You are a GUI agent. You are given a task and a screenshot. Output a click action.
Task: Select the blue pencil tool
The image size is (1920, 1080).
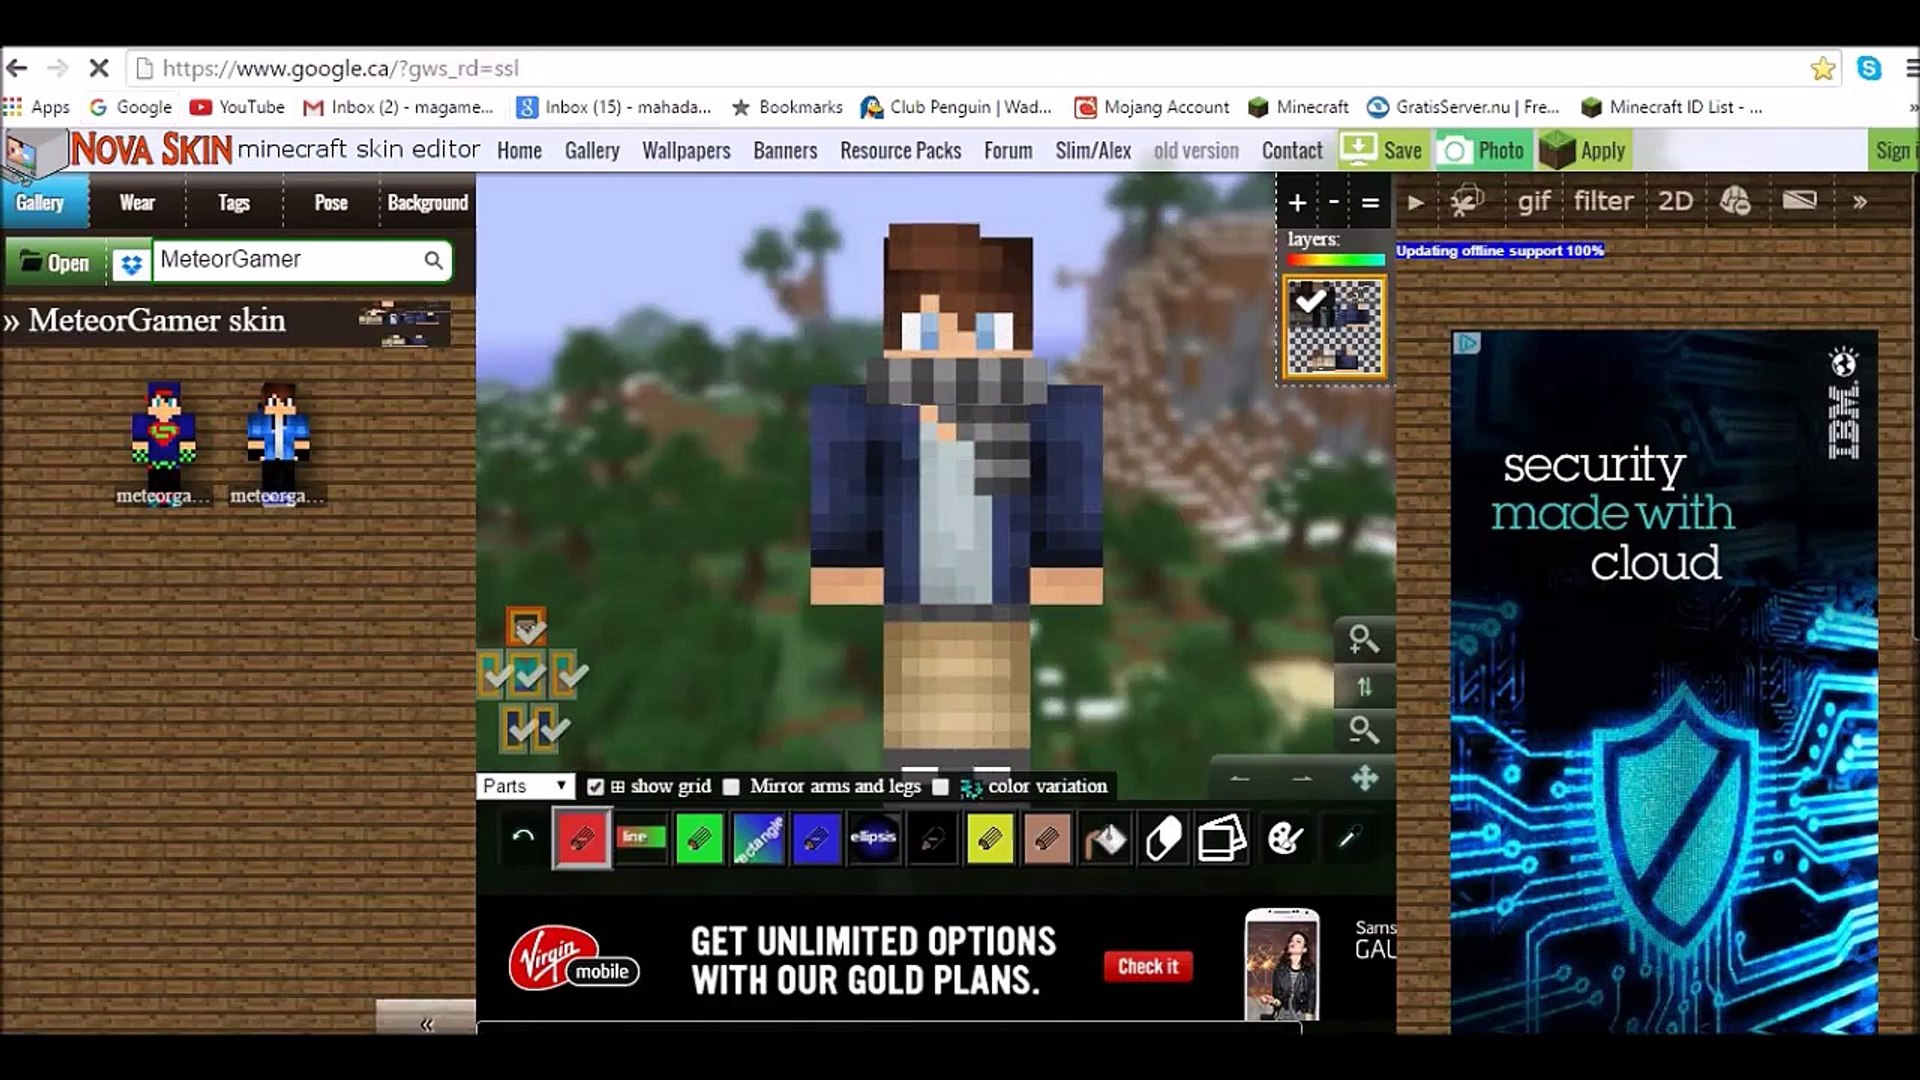pos(815,838)
